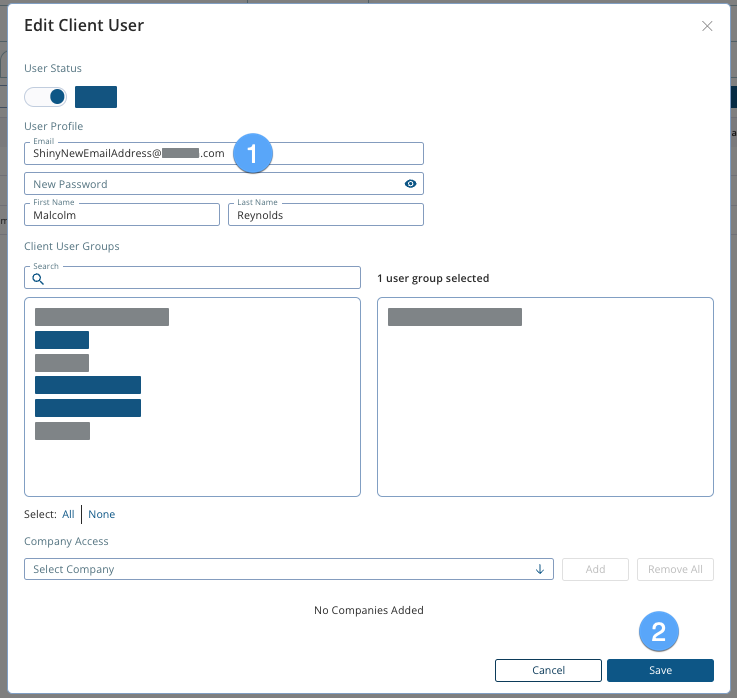Toggle the User Status switch

[46, 97]
